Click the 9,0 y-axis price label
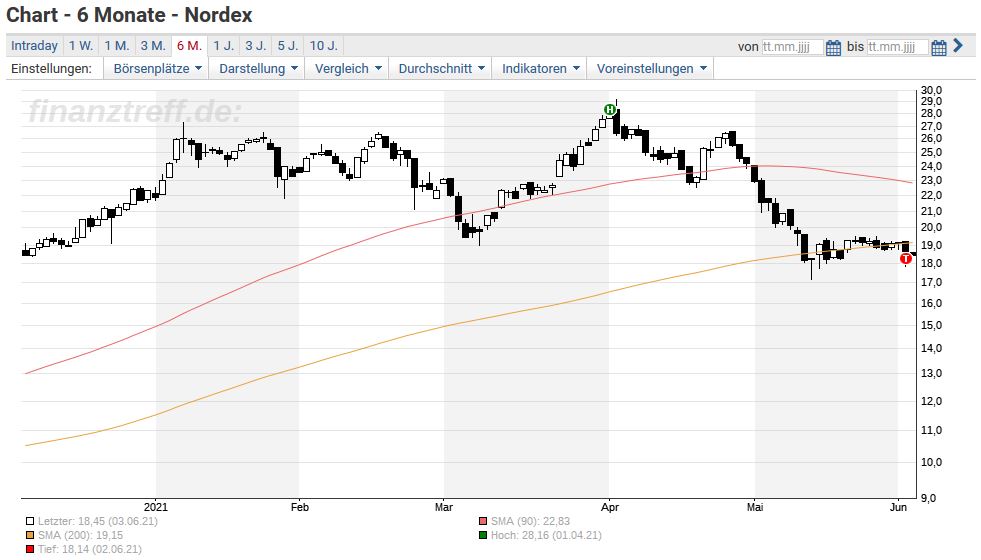The height and width of the screenshot is (560, 981). pyautogui.click(x=928, y=498)
